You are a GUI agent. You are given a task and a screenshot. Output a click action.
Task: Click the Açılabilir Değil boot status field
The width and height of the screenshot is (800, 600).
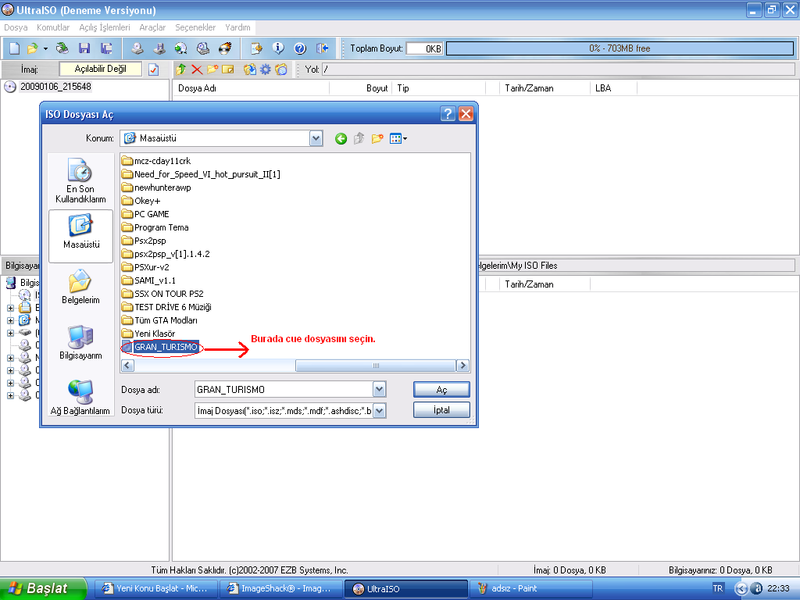(101, 69)
